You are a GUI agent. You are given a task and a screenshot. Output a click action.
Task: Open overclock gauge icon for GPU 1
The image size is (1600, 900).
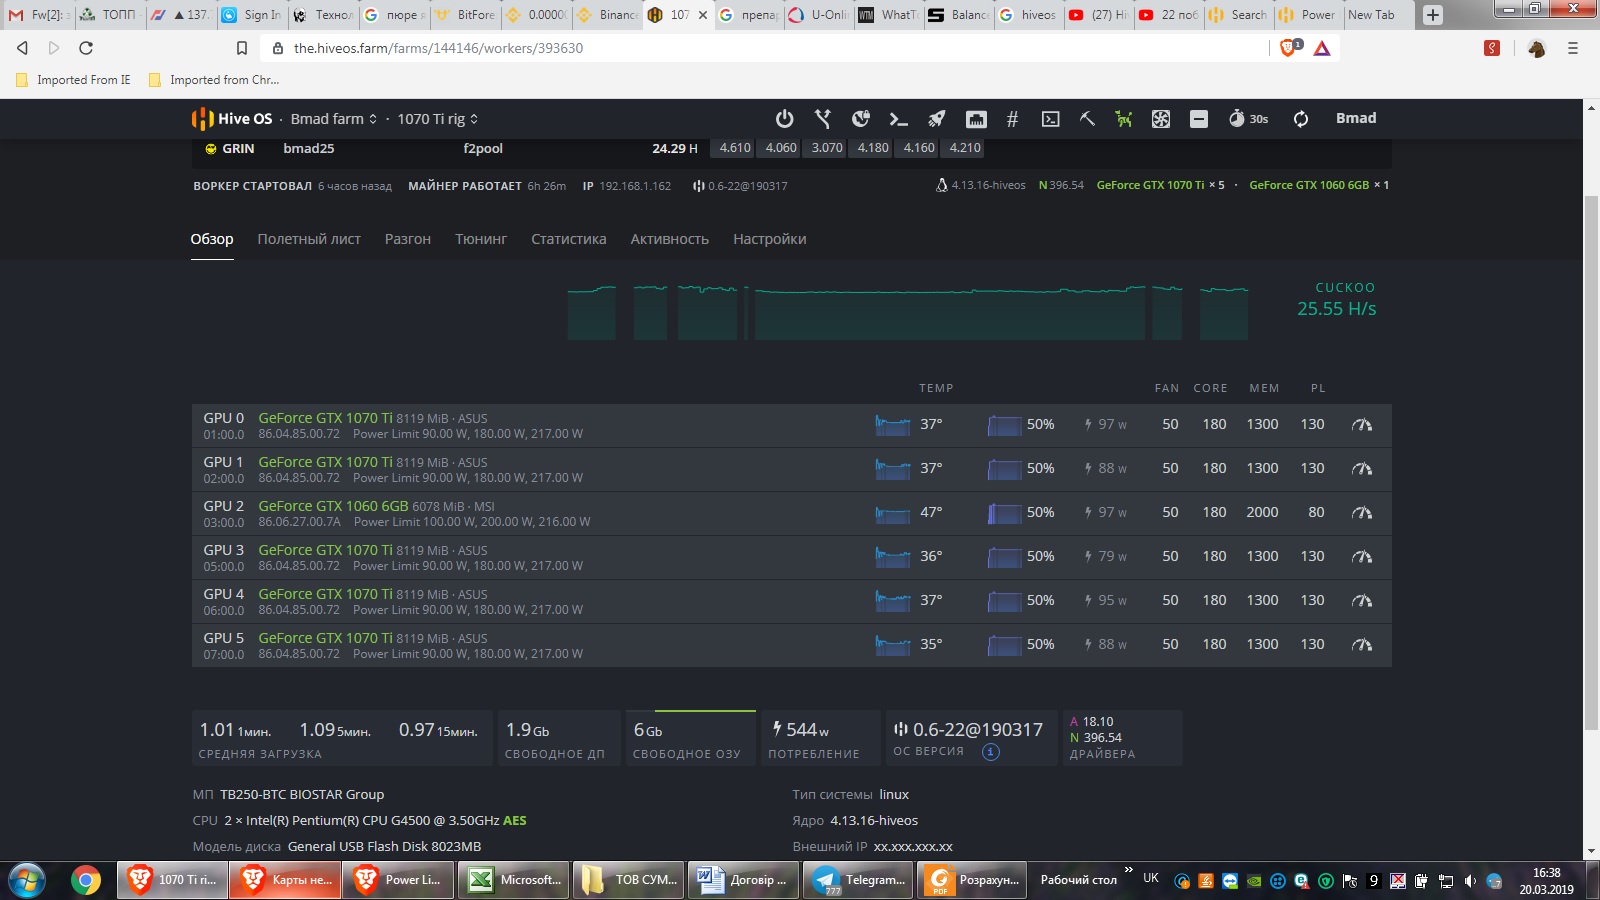click(1362, 469)
